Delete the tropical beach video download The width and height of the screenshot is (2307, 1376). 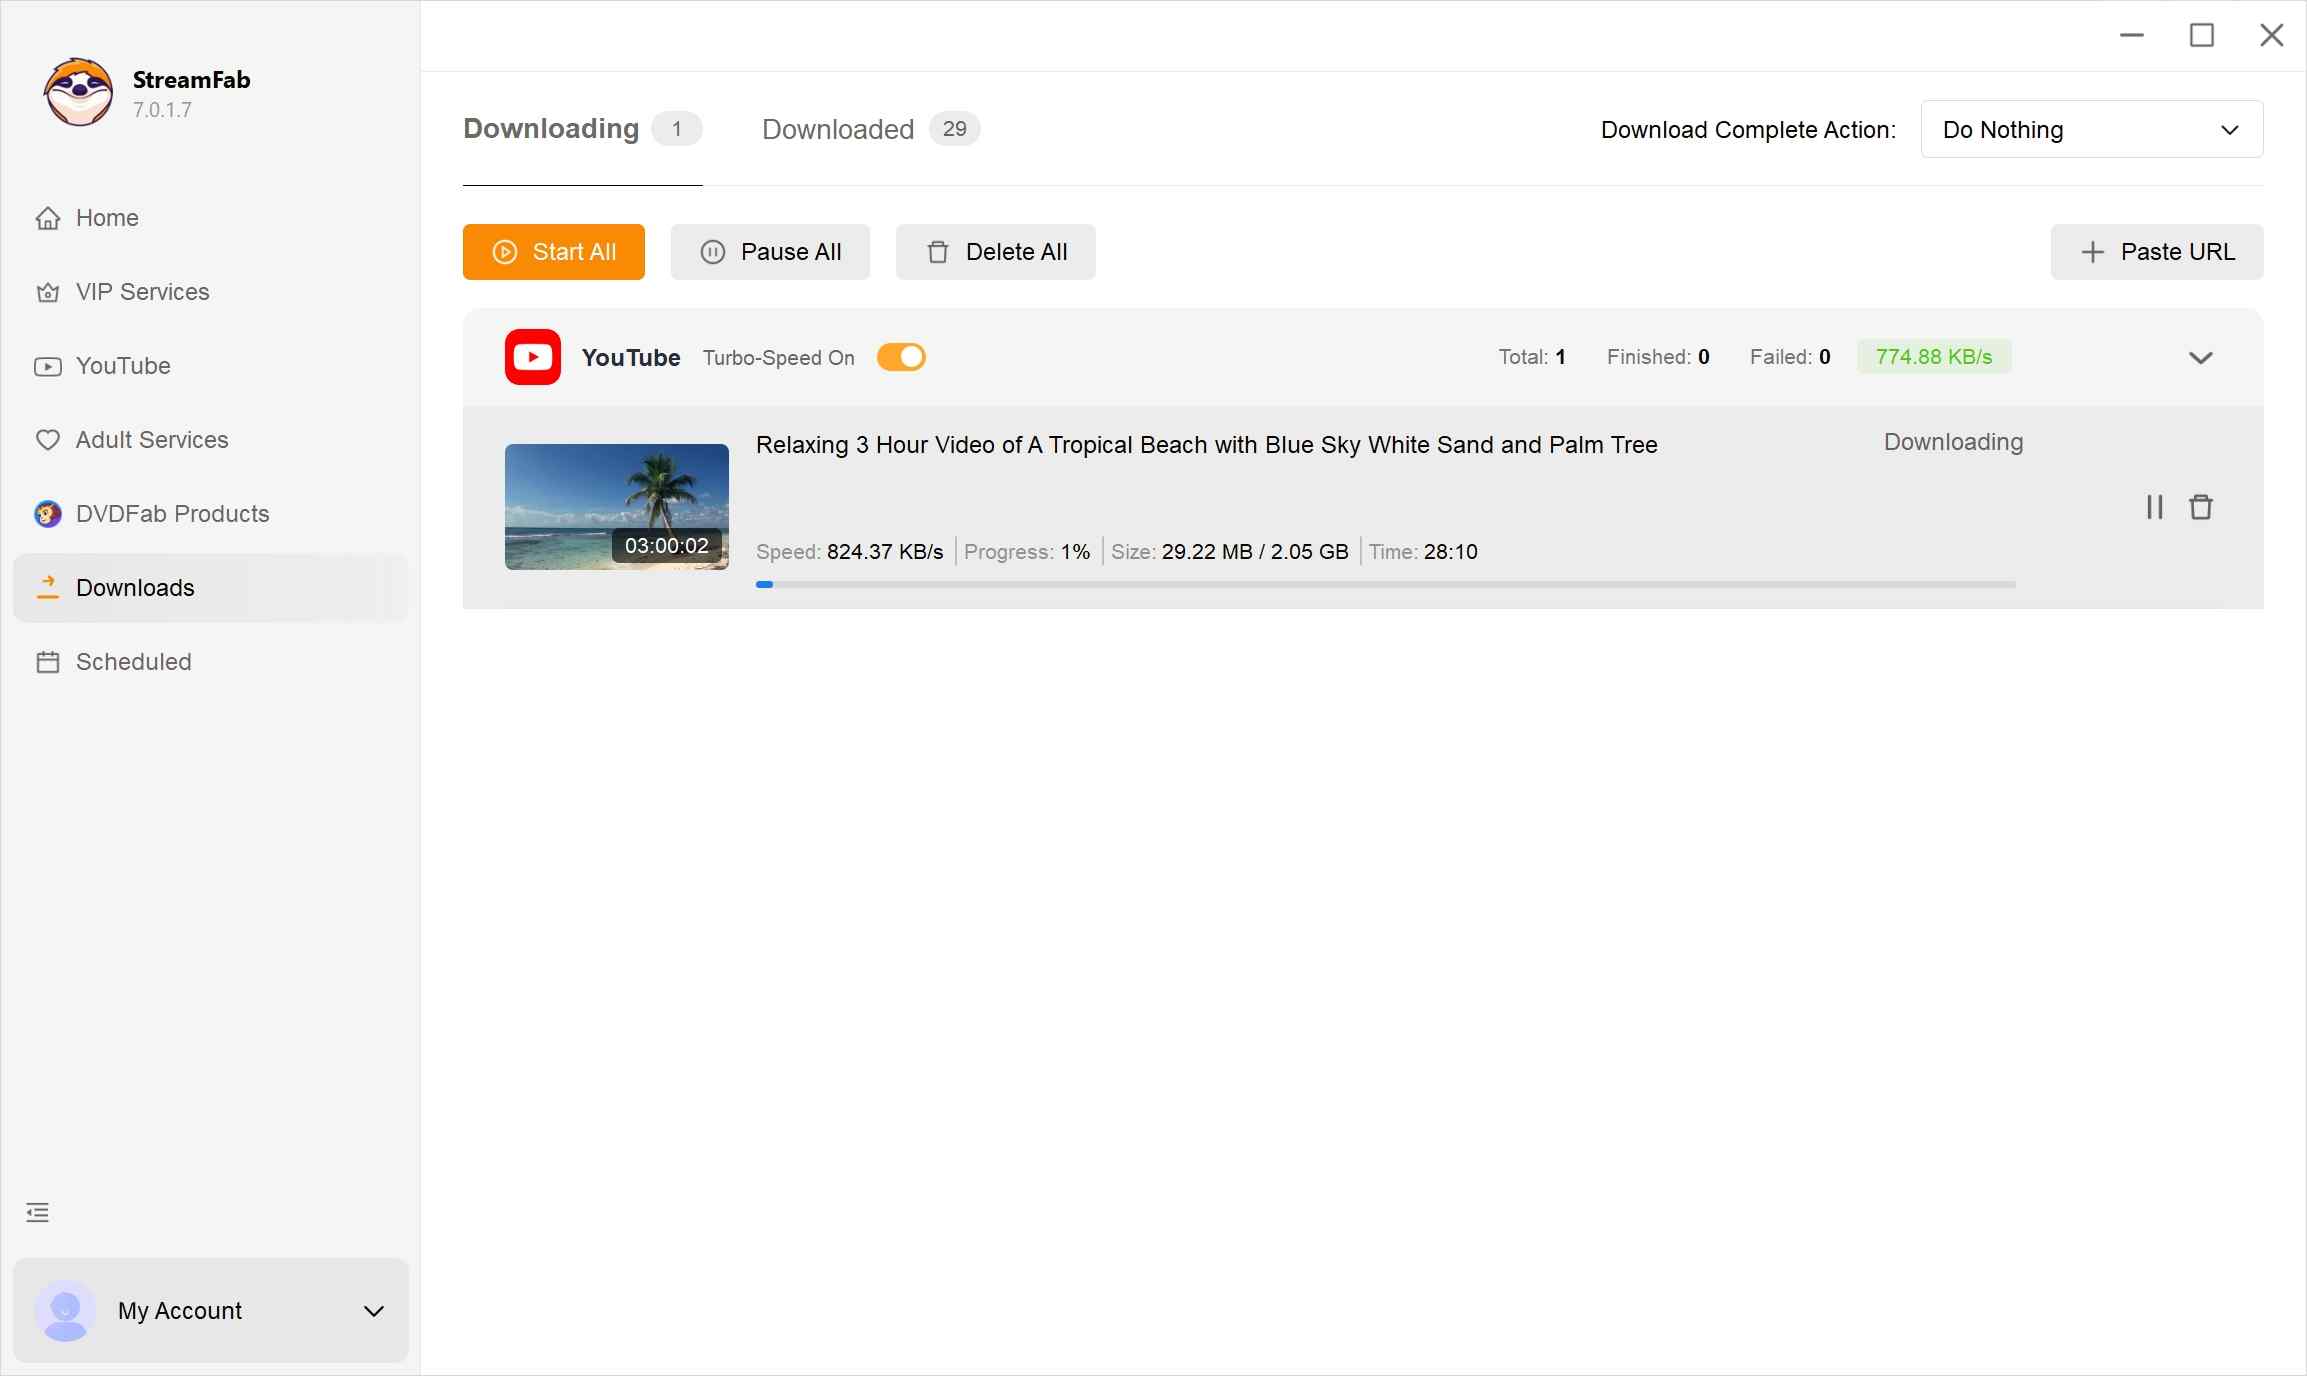click(2200, 507)
